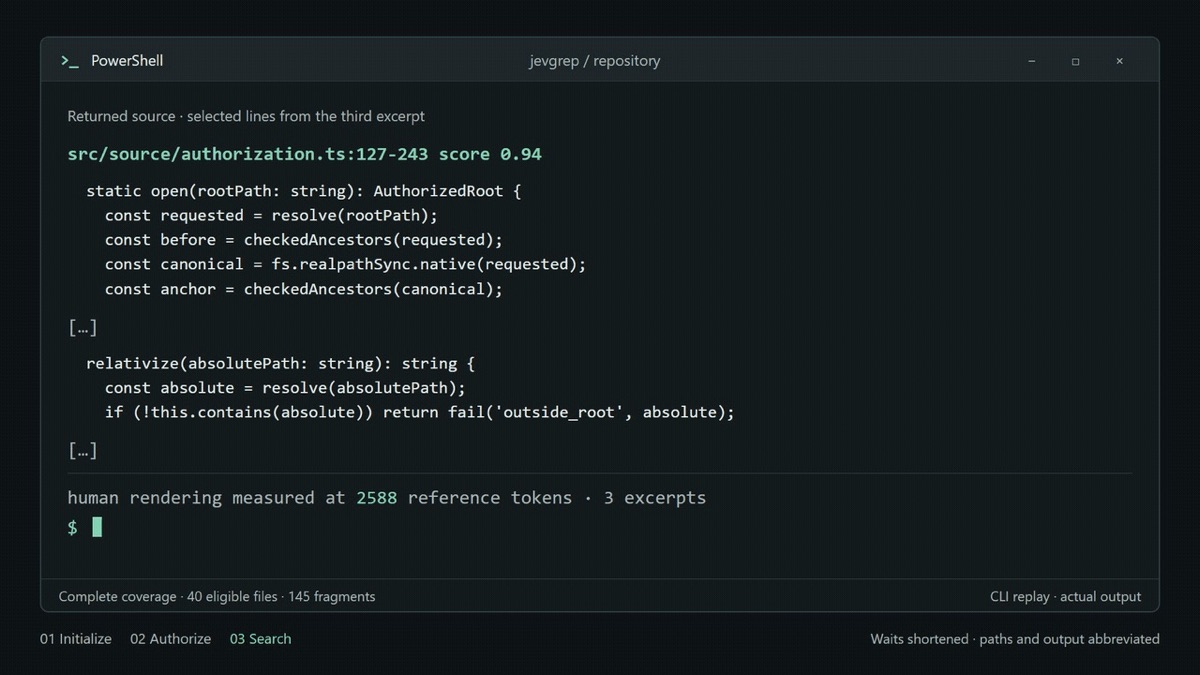
Task: Open the 01 Initialize step
Action: point(76,639)
